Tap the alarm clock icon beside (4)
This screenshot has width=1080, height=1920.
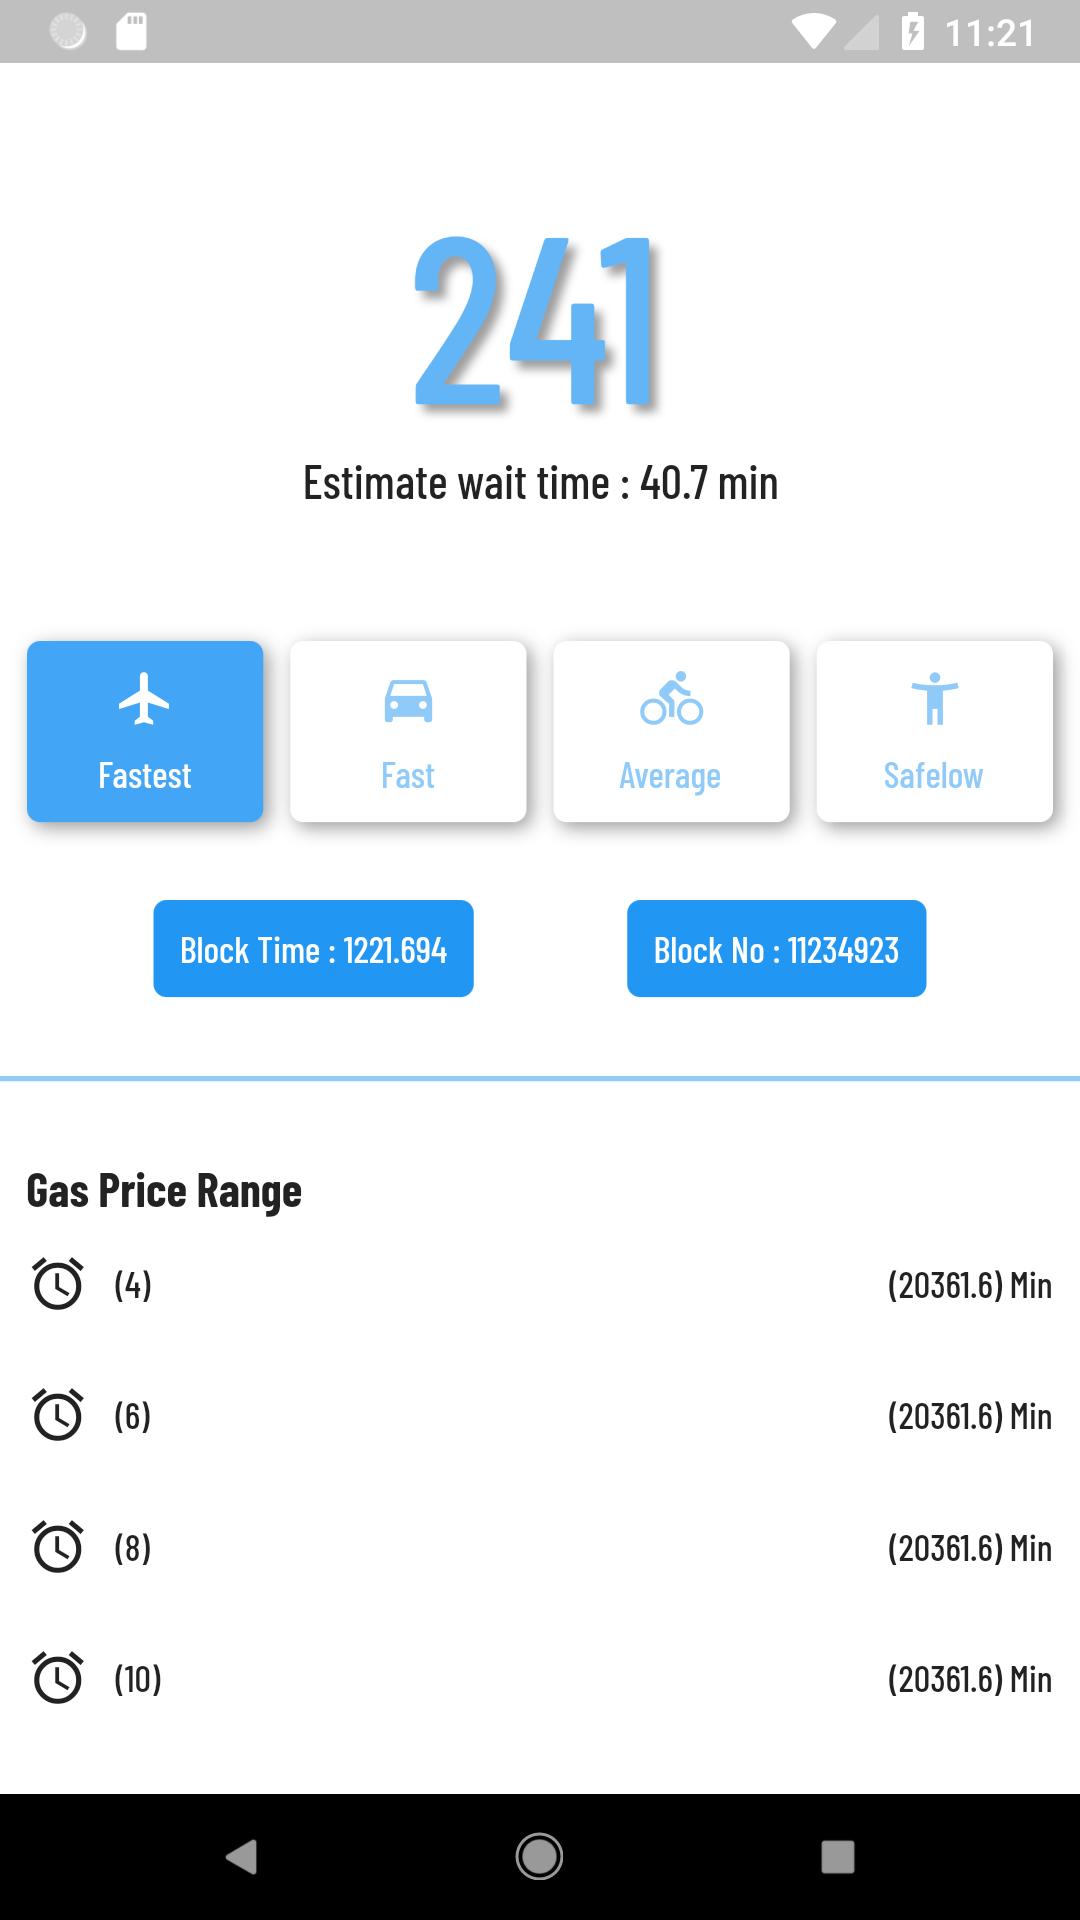click(58, 1284)
